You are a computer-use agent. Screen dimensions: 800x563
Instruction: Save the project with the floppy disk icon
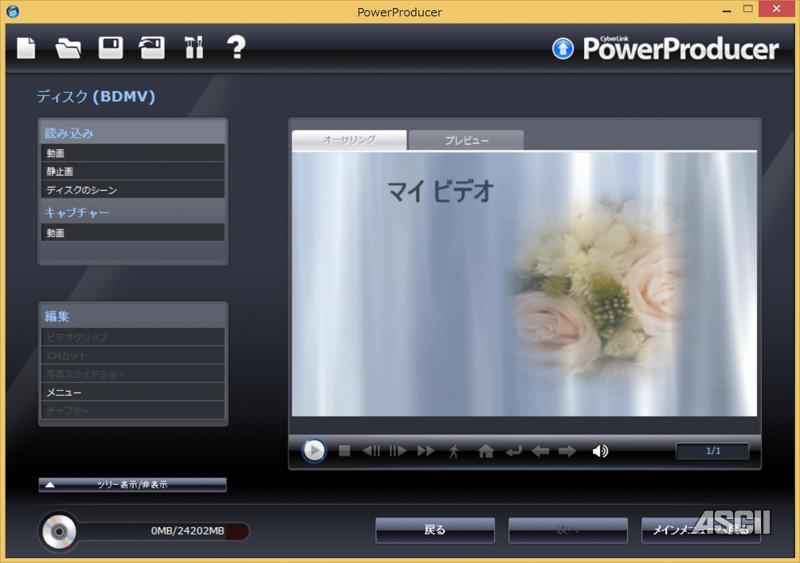click(x=110, y=48)
